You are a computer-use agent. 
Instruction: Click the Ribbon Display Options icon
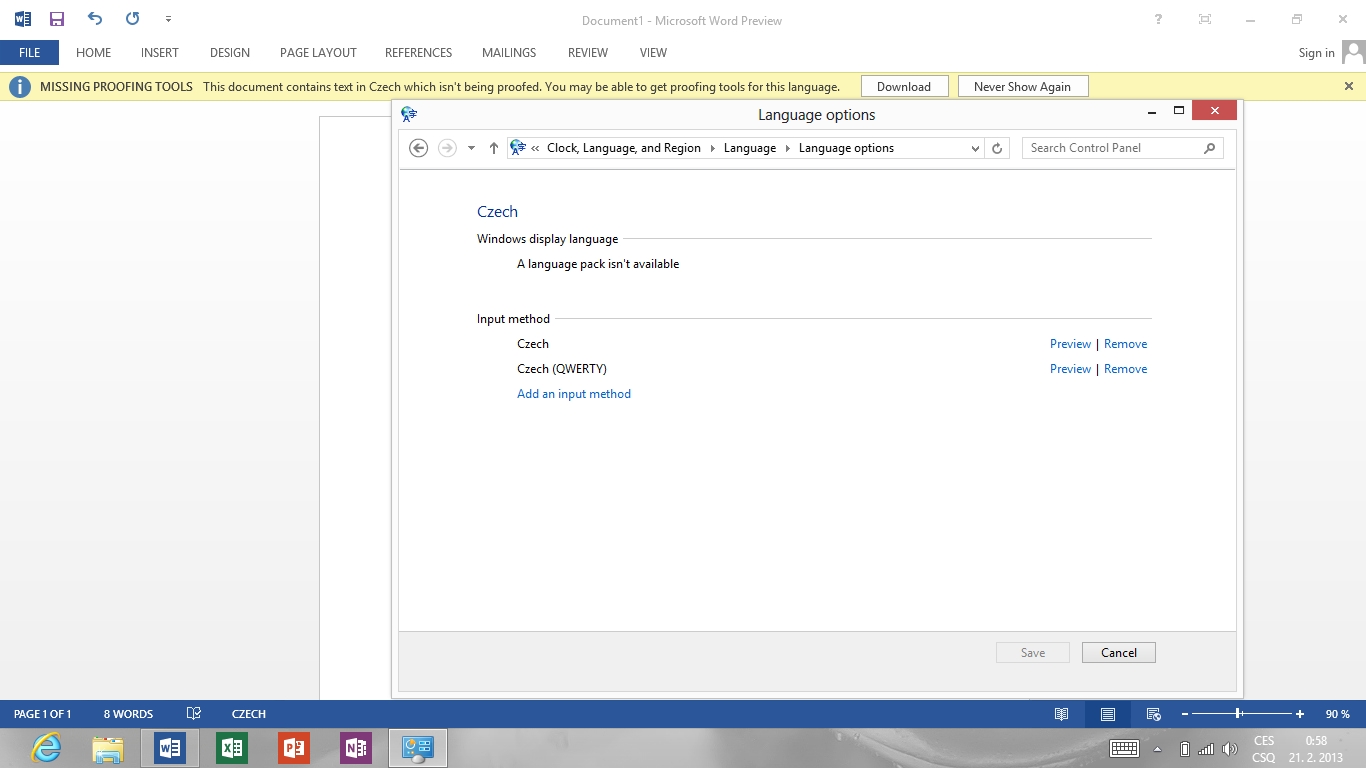[x=1205, y=19]
